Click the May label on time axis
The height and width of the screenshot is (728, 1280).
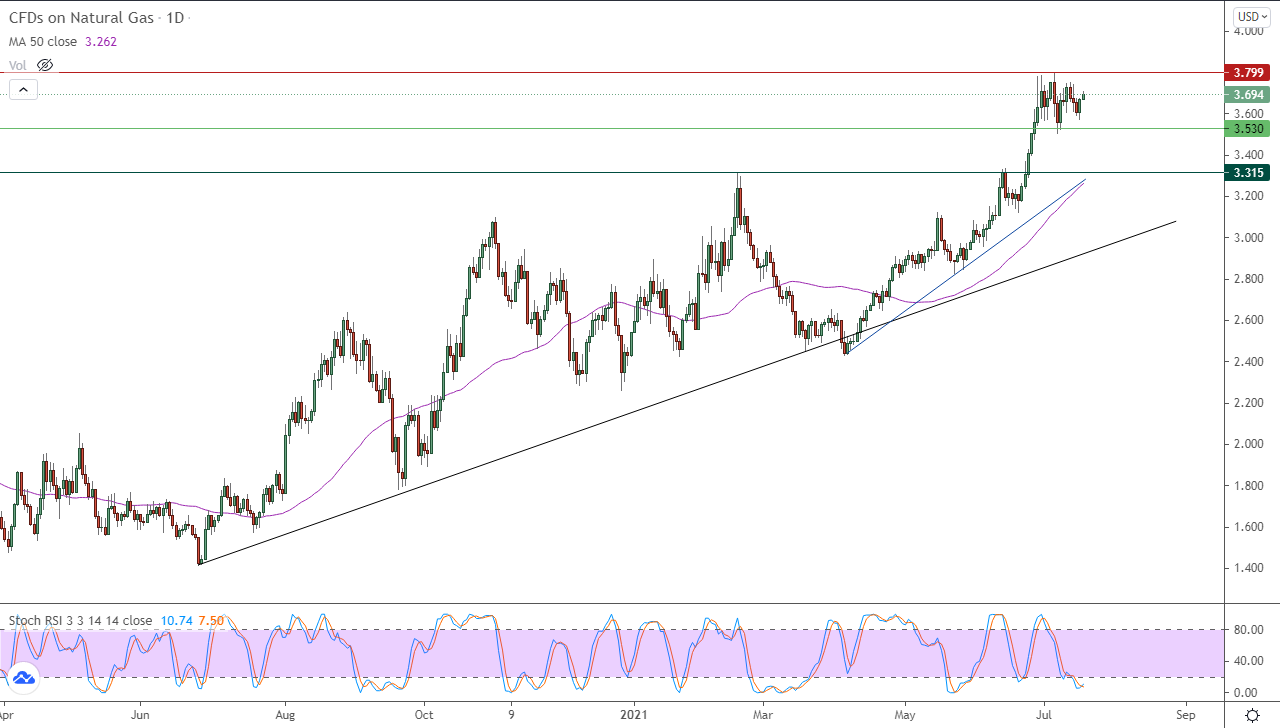[906, 715]
